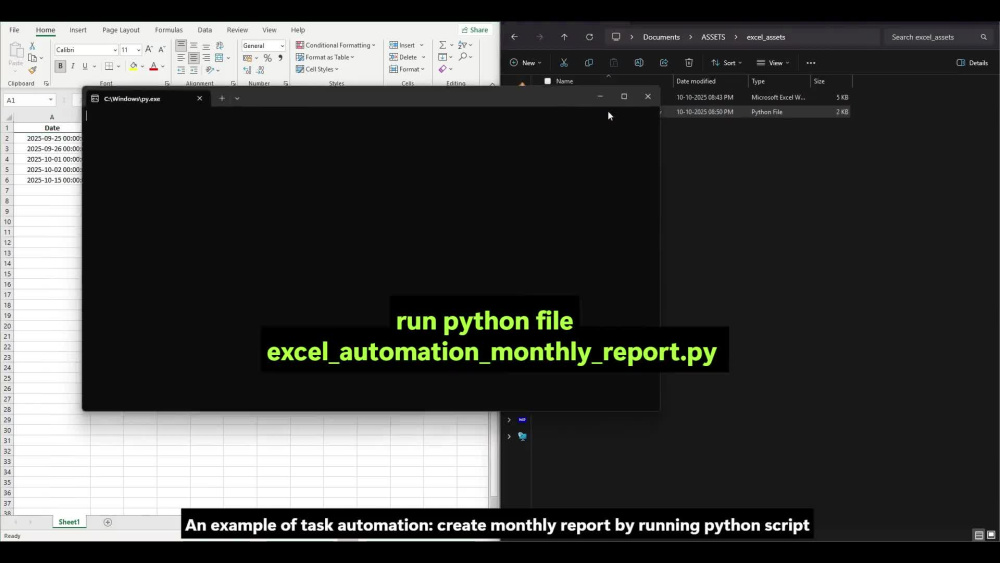The height and width of the screenshot is (563, 1000).
Task: Open the terminal tab dropdown chevron
Action: pyautogui.click(x=237, y=98)
